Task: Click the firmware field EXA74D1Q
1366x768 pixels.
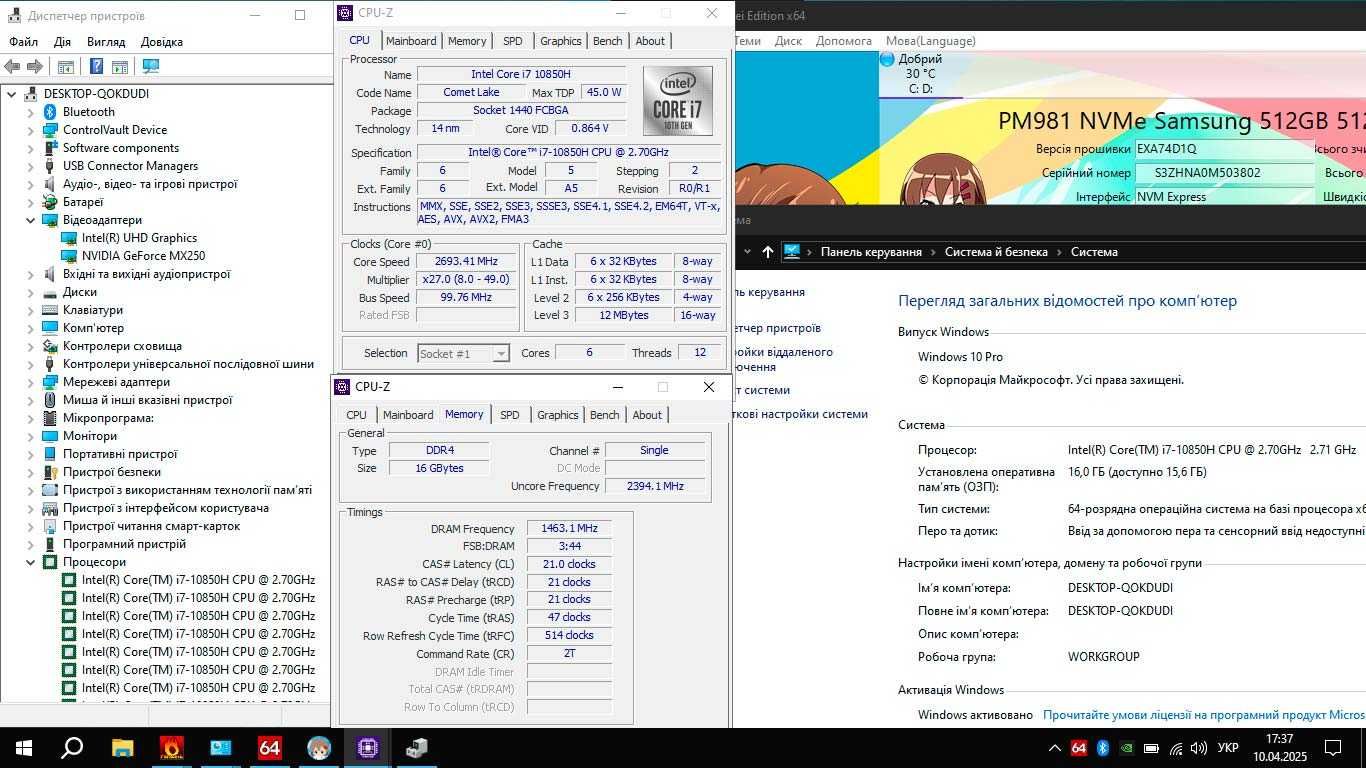Action: (x=1224, y=149)
